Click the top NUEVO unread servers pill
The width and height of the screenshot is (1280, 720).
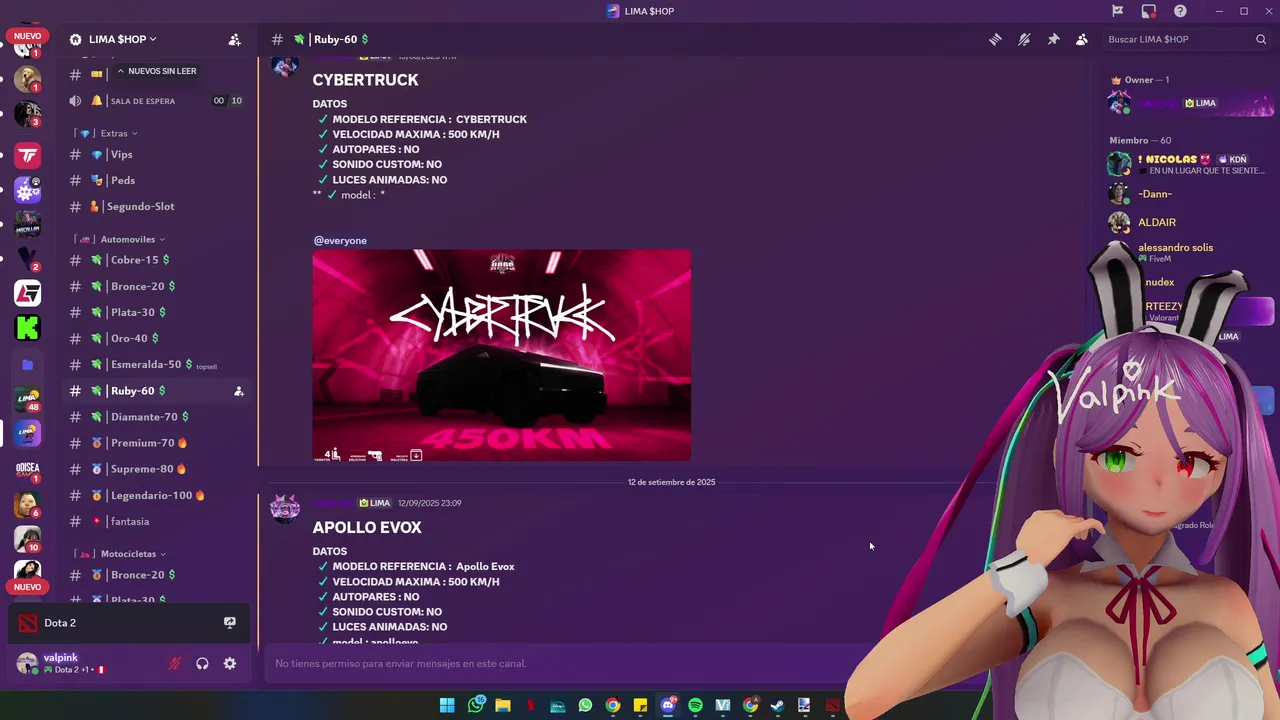(27, 36)
